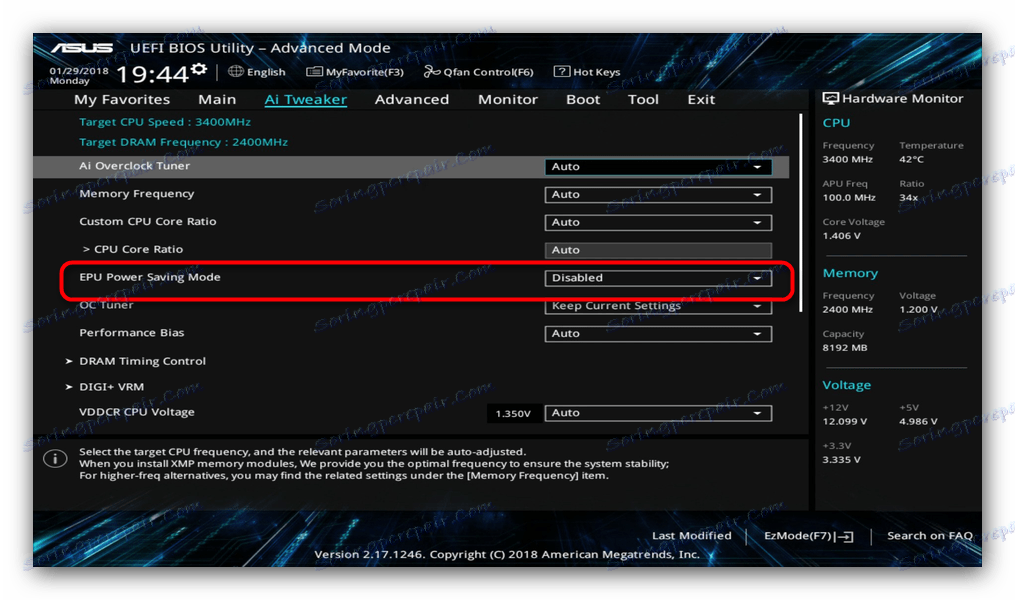The height and width of the screenshot is (600, 1015).
Task: Click APU Freq value 100.0 MHz
Action: [x=849, y=197]
